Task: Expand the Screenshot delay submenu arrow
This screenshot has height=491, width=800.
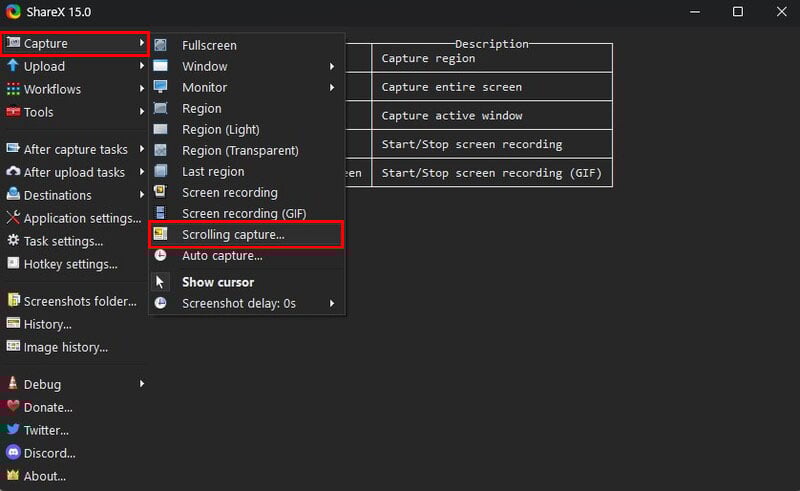Action: tap(332, 303)
